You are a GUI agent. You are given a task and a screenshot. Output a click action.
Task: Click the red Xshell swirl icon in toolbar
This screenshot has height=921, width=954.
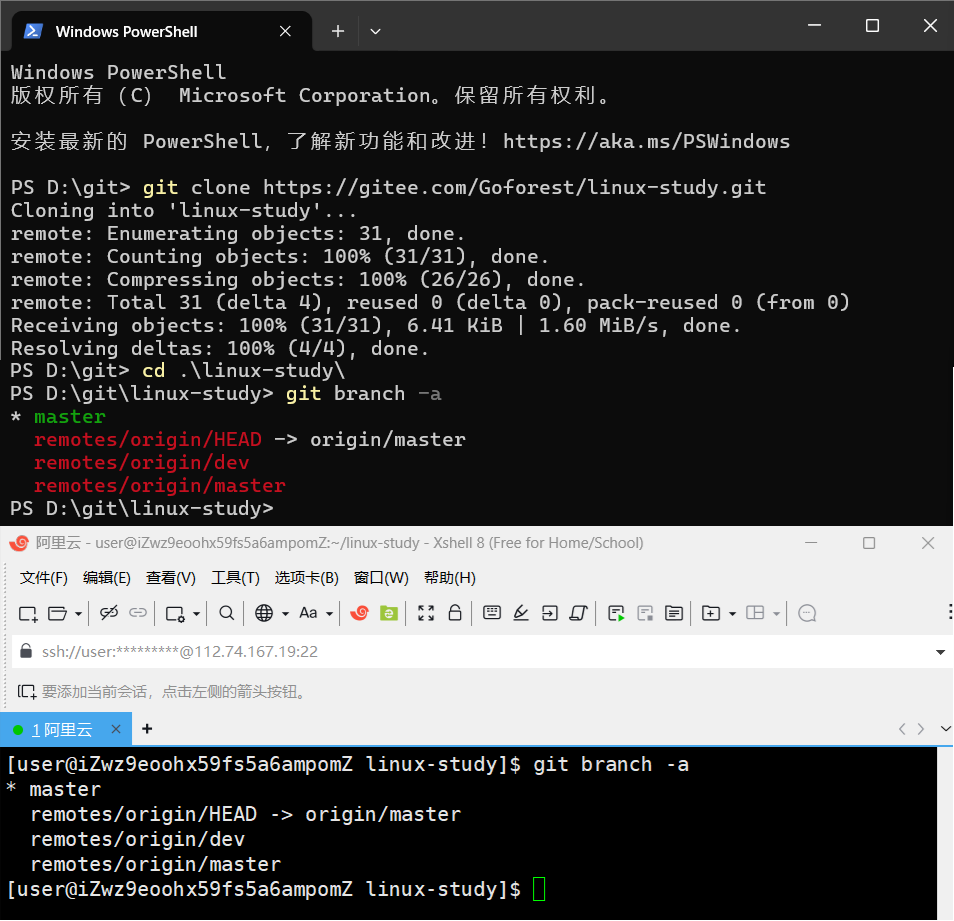tap(359, 613)
